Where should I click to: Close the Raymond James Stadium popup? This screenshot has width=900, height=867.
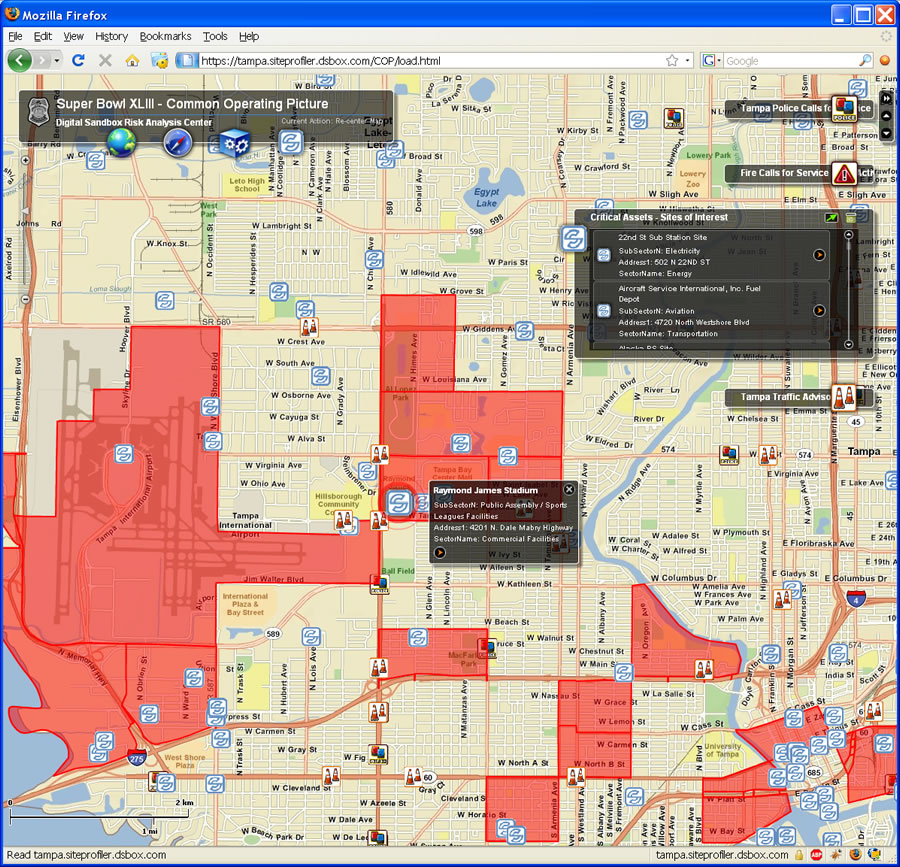(569, 489)
